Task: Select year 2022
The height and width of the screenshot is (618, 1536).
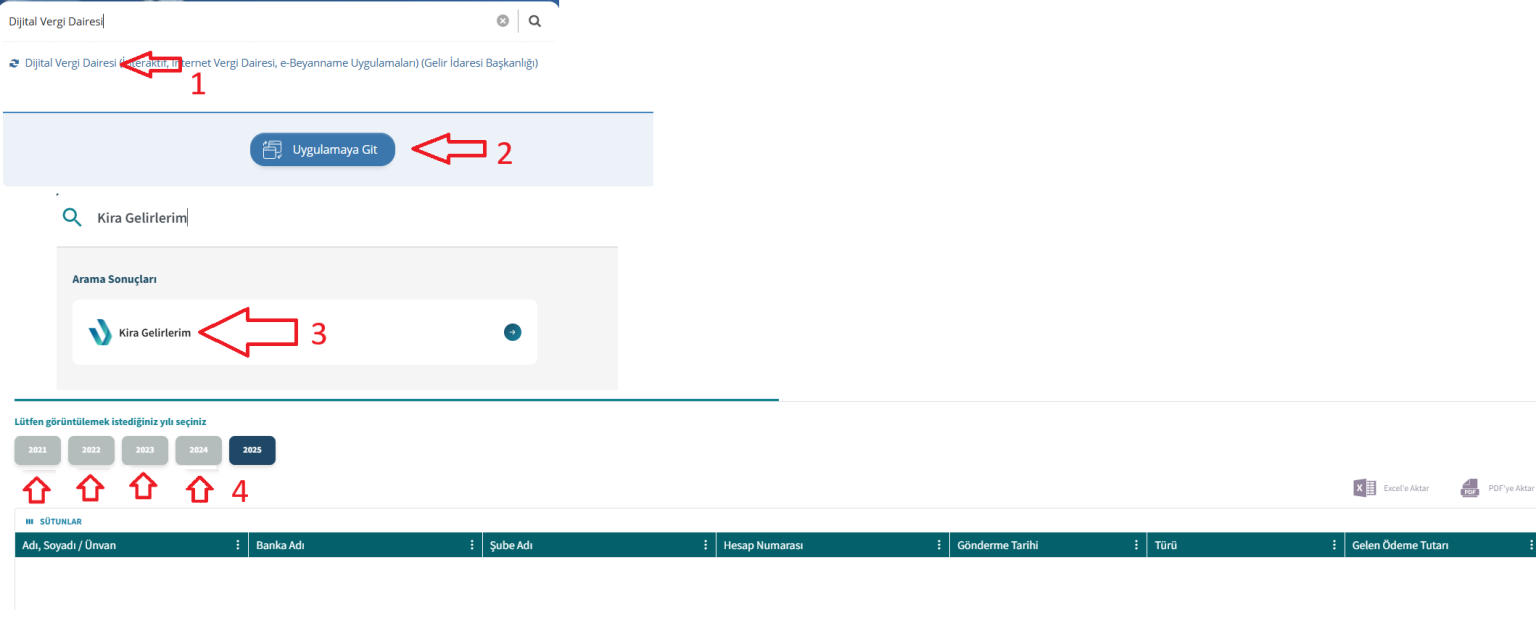Action: point(91,450)
